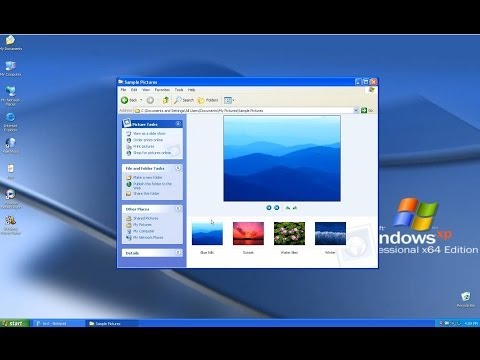
Task: Open the Favorites menu
Action: (162, 90)
